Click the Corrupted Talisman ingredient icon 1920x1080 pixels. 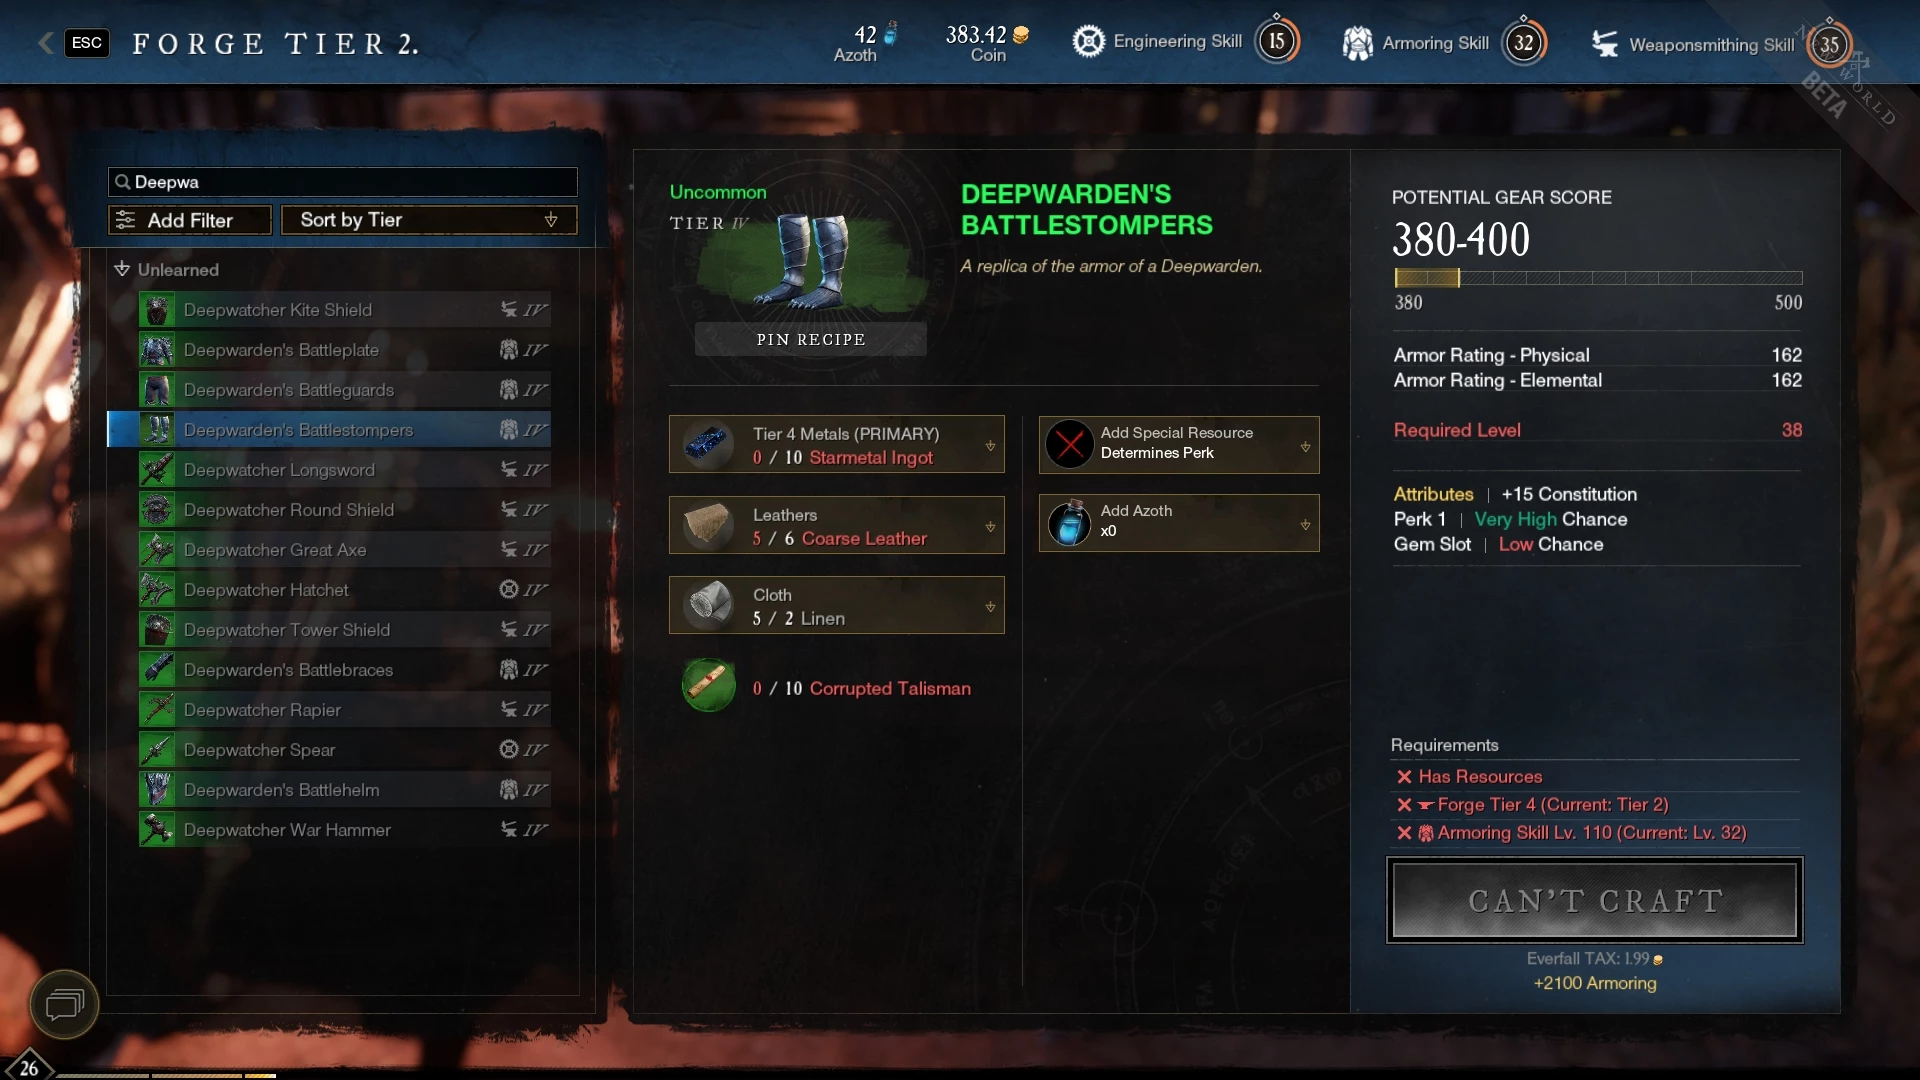(x=708, y=686)
